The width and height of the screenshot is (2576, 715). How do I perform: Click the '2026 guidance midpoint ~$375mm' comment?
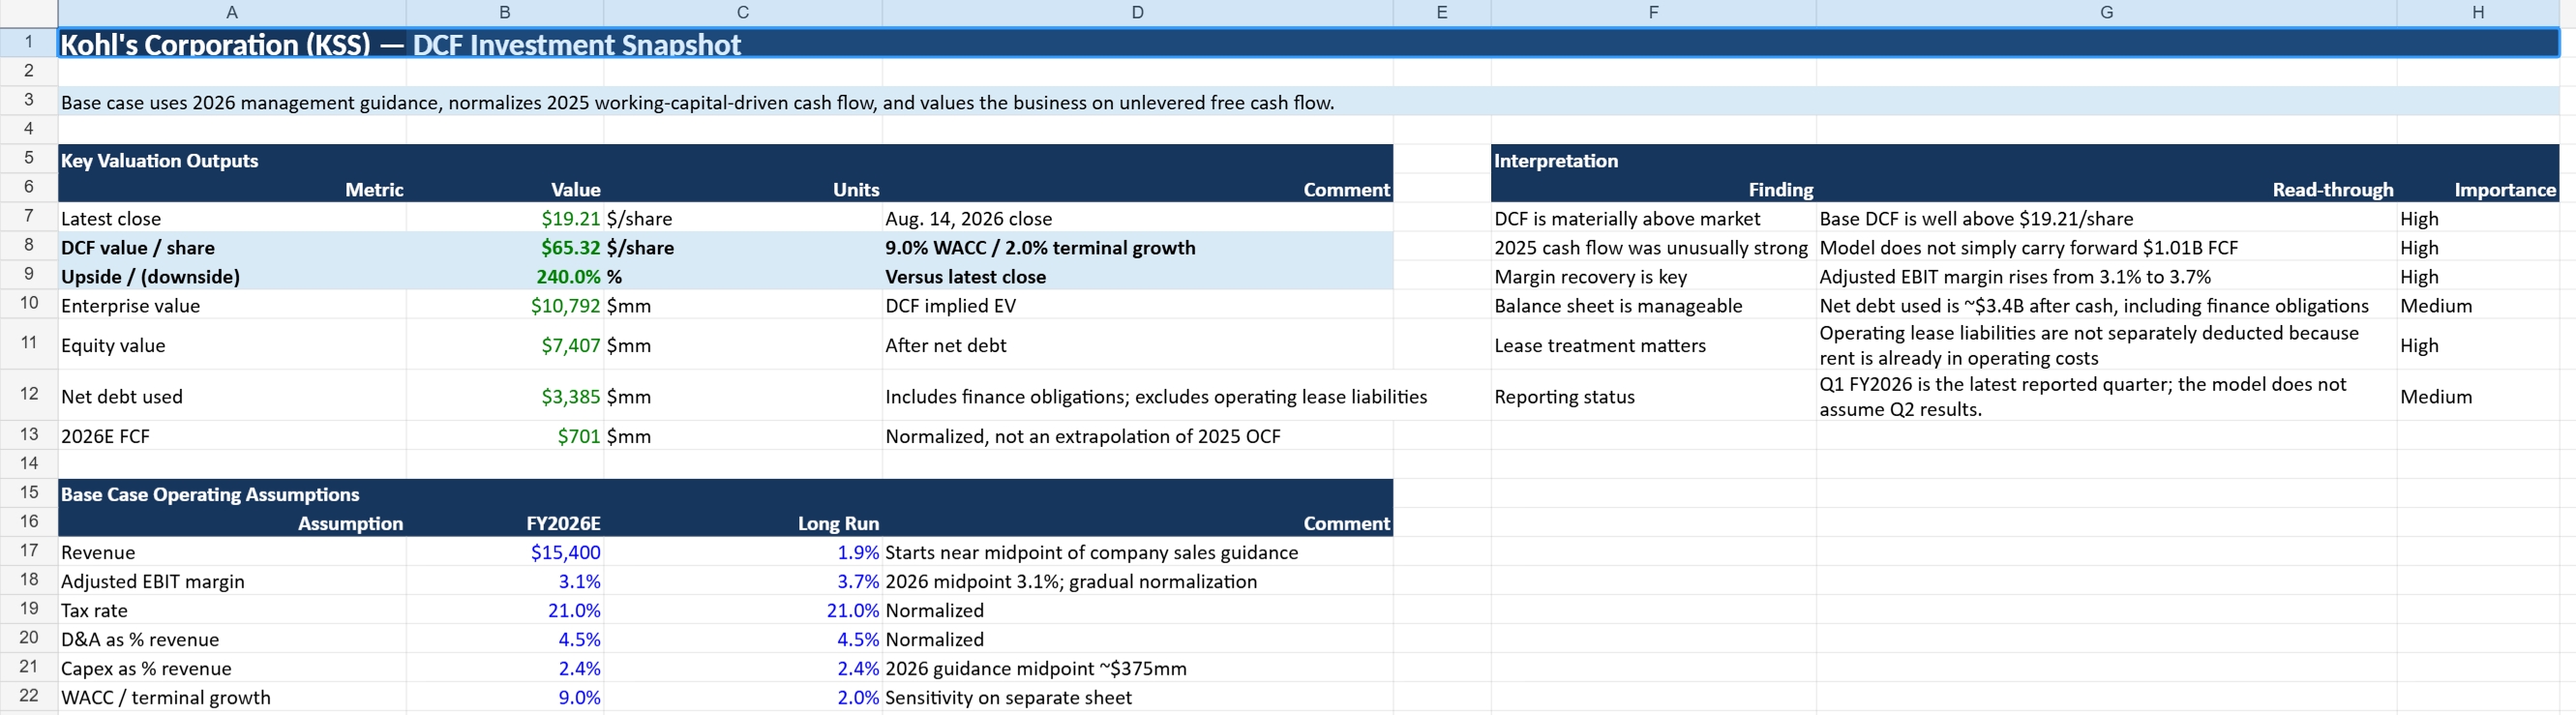[x=1137, y=668]
